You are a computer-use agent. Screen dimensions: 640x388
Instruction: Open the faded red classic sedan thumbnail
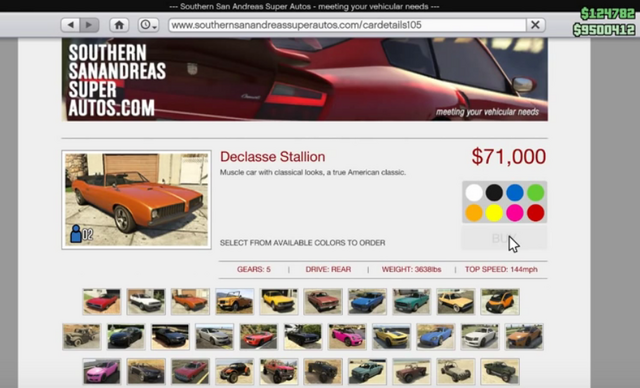323,302
